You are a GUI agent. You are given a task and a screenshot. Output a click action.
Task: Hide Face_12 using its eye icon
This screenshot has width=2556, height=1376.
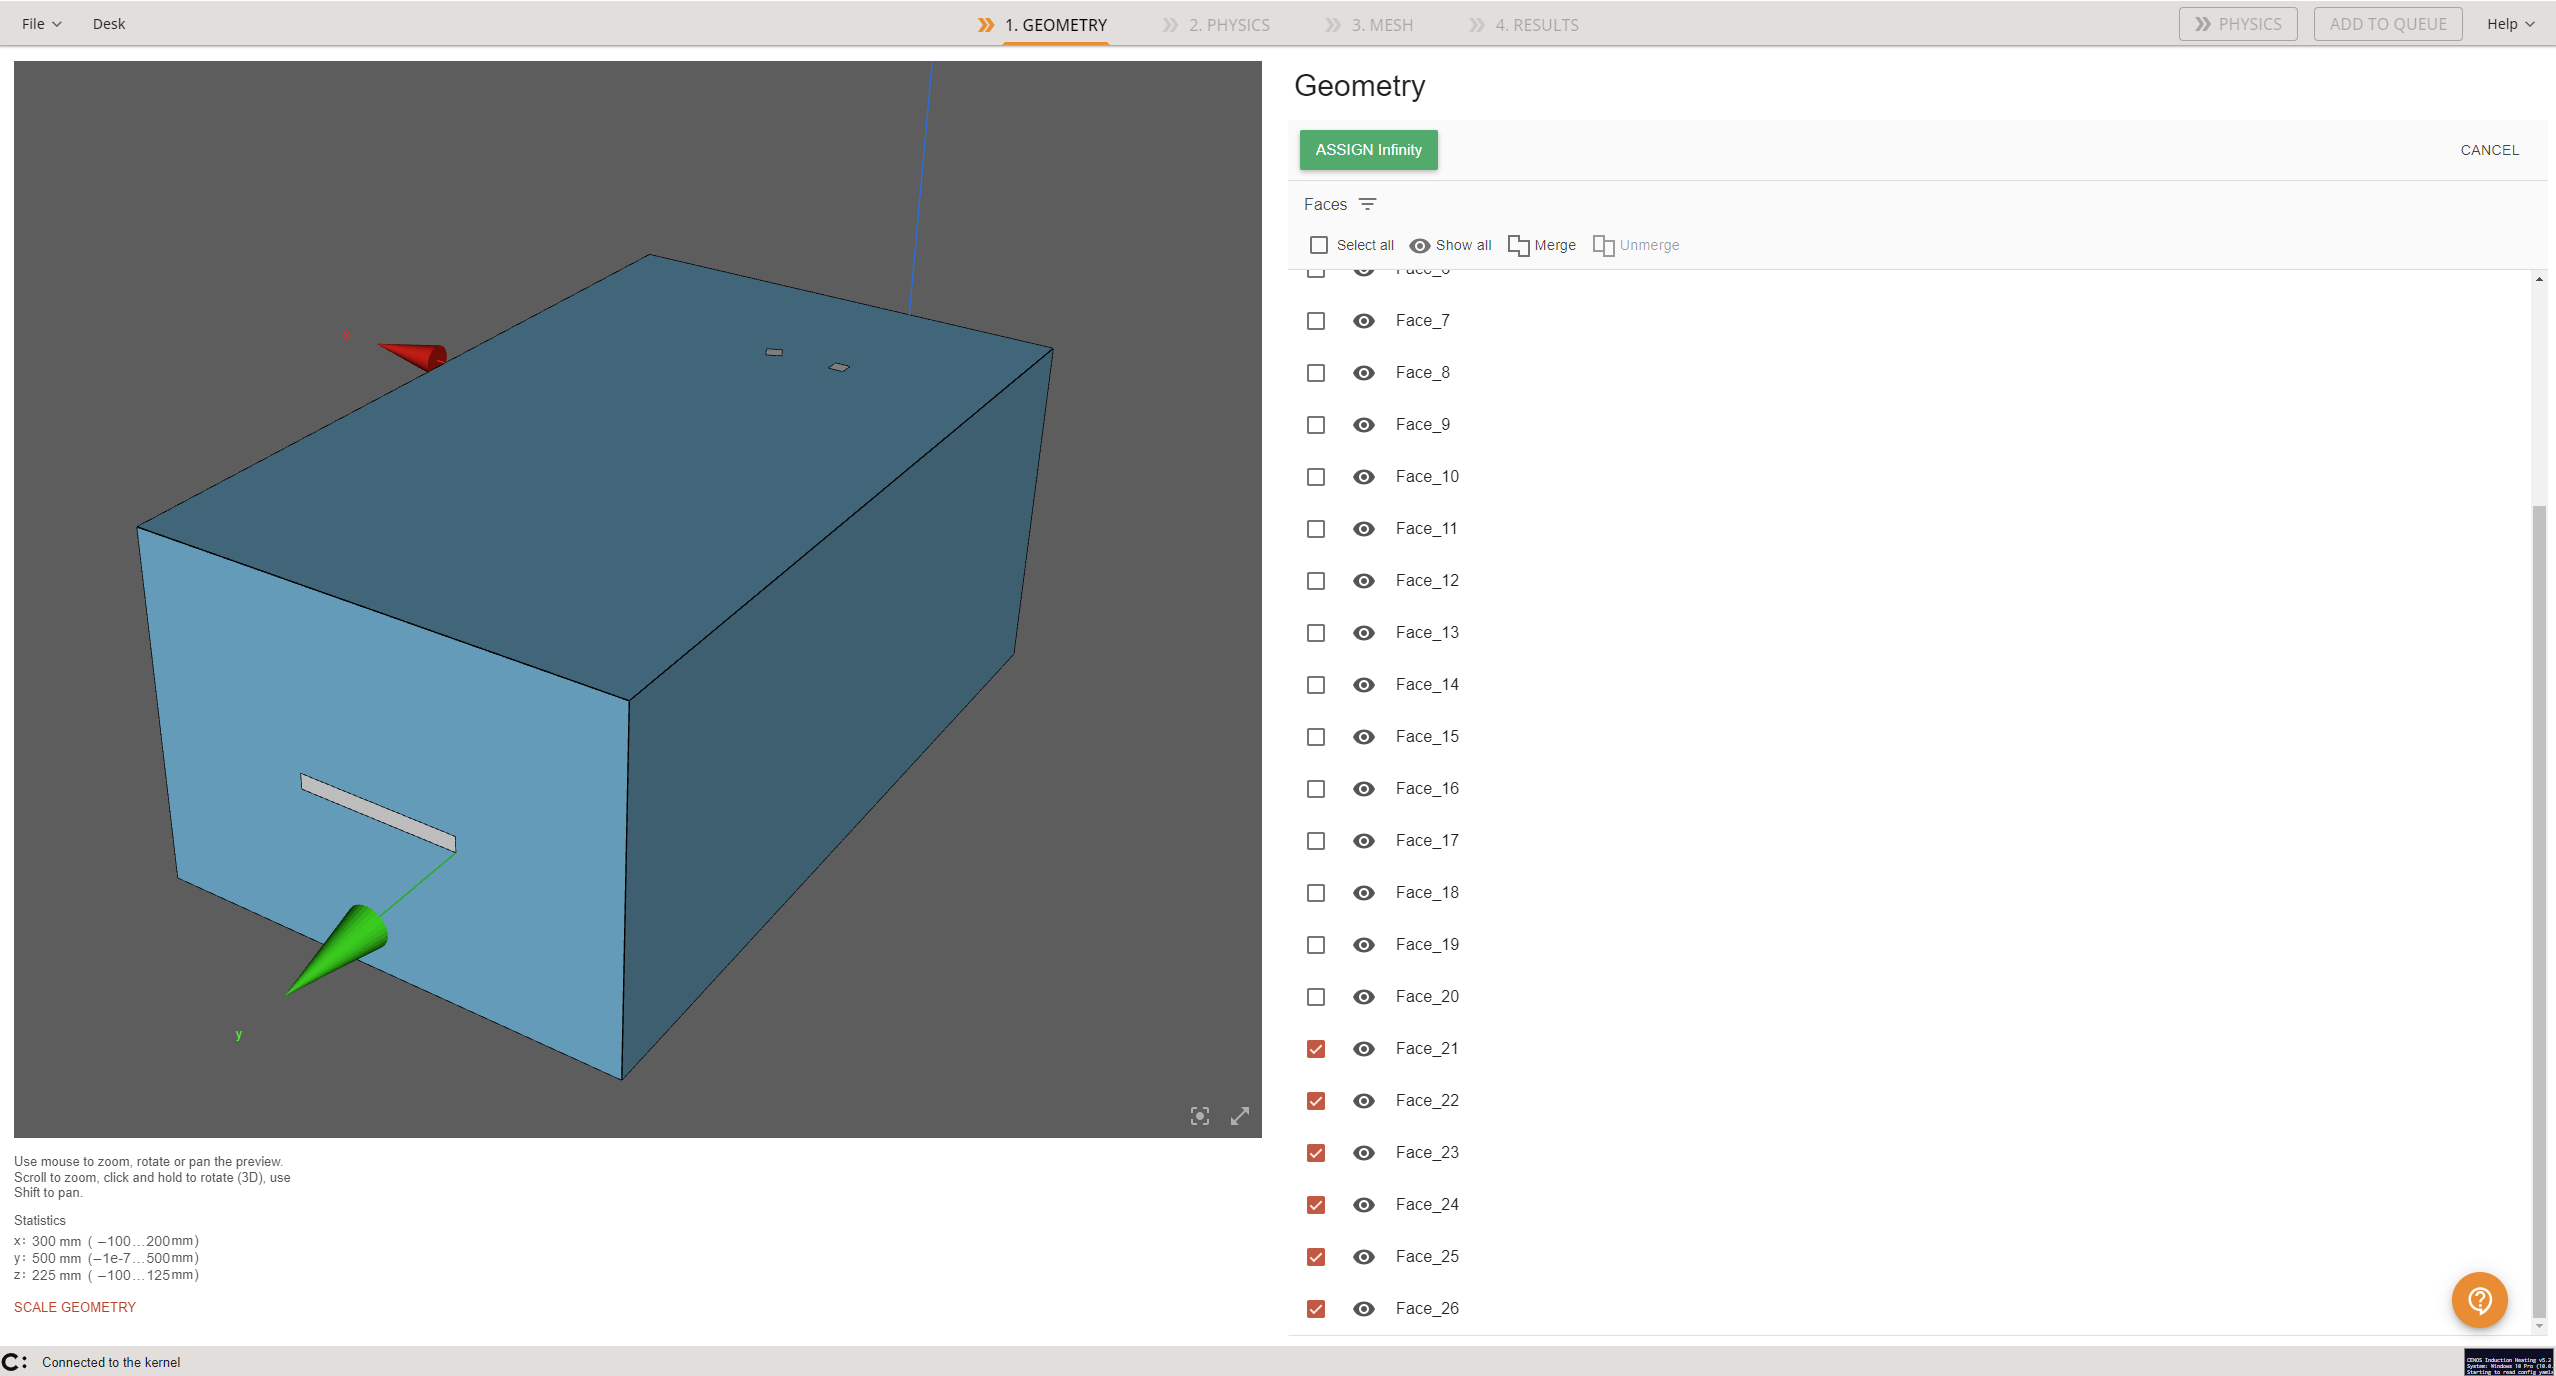(1363, 581)
